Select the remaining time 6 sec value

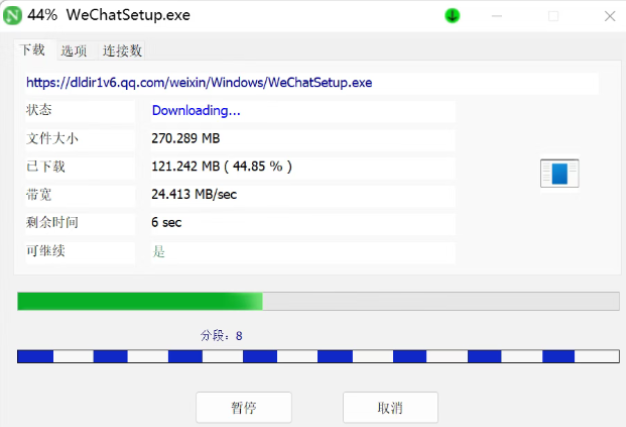point(166,222)
